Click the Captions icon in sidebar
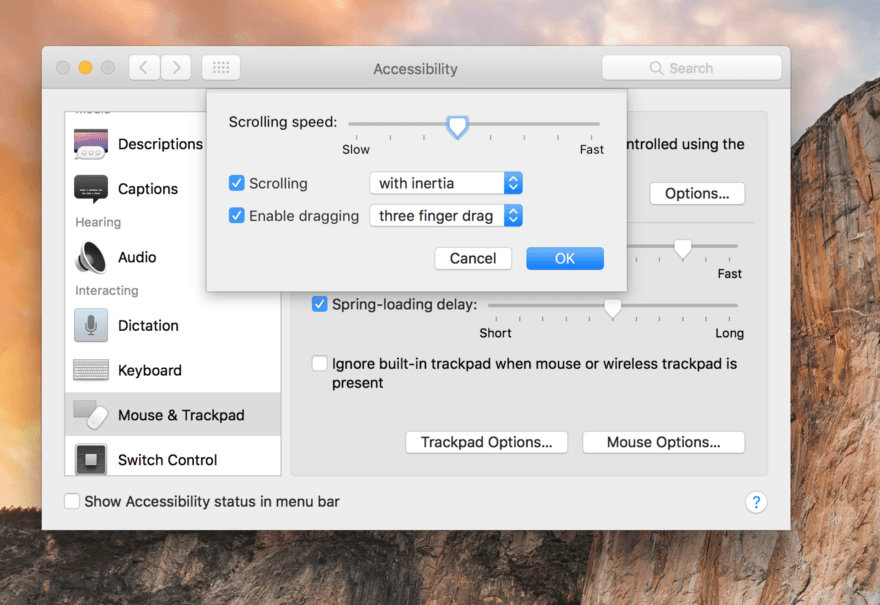 tap(91, 189)
